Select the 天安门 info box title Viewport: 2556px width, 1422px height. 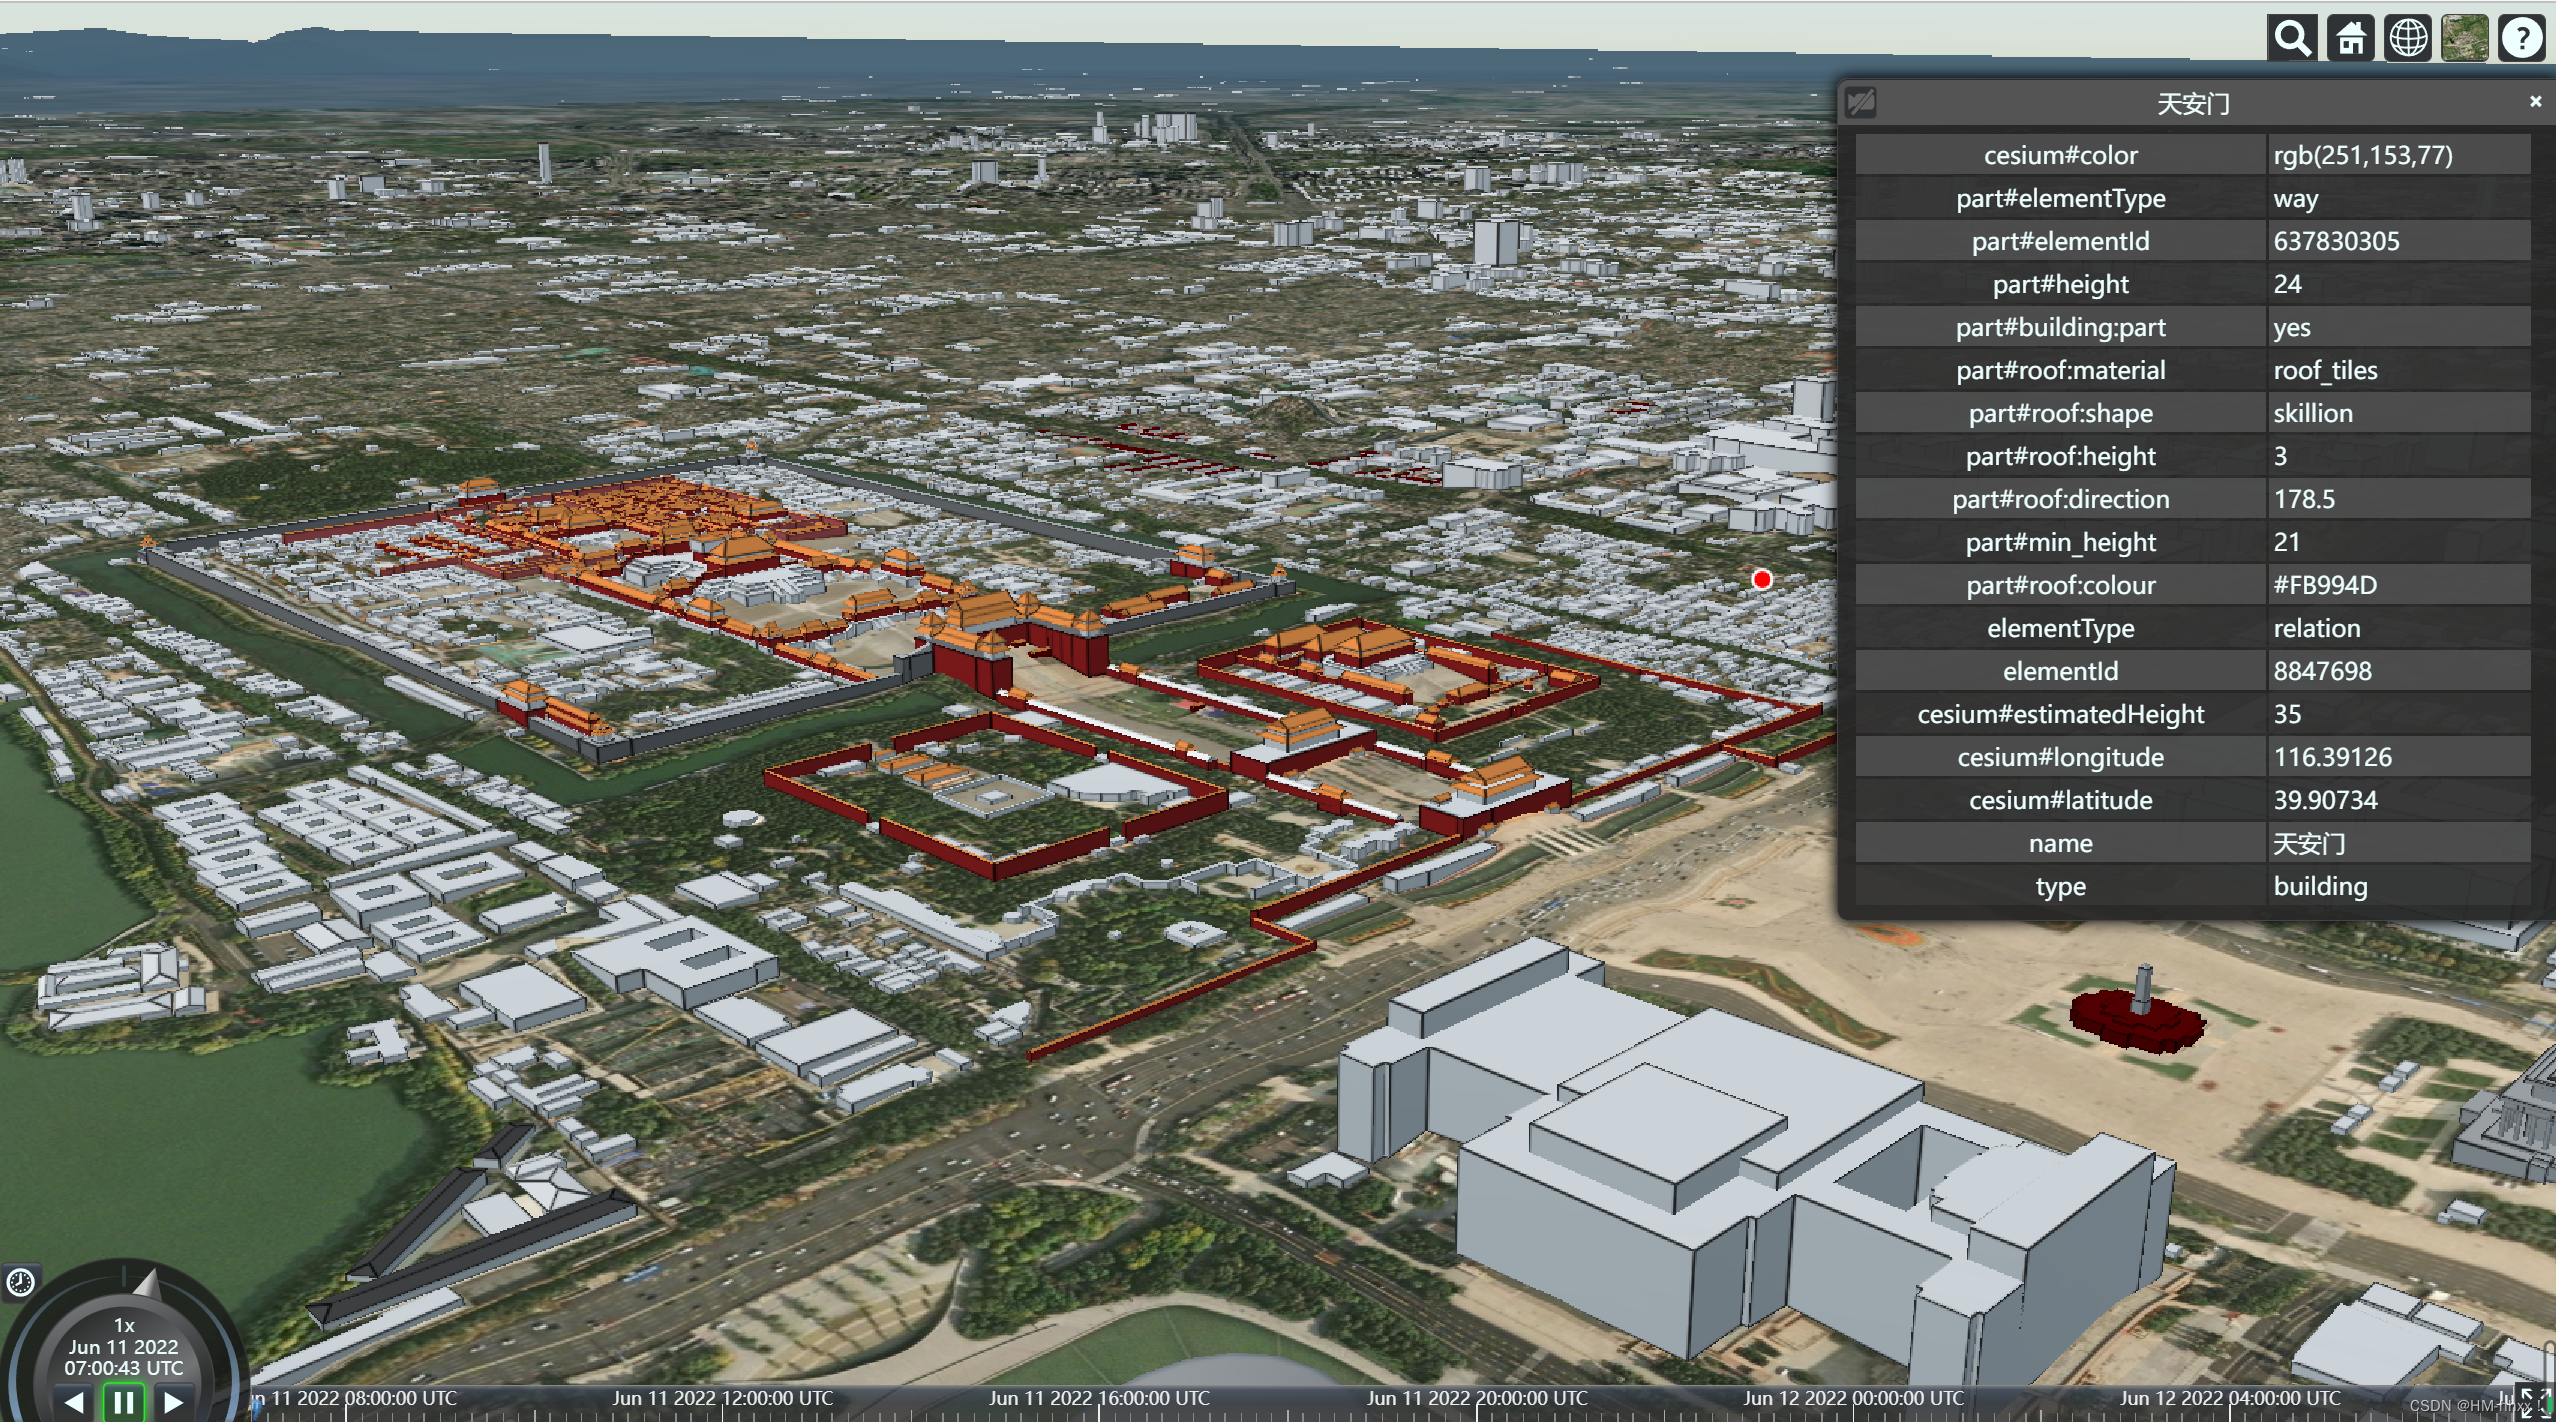pos(2193,104)
